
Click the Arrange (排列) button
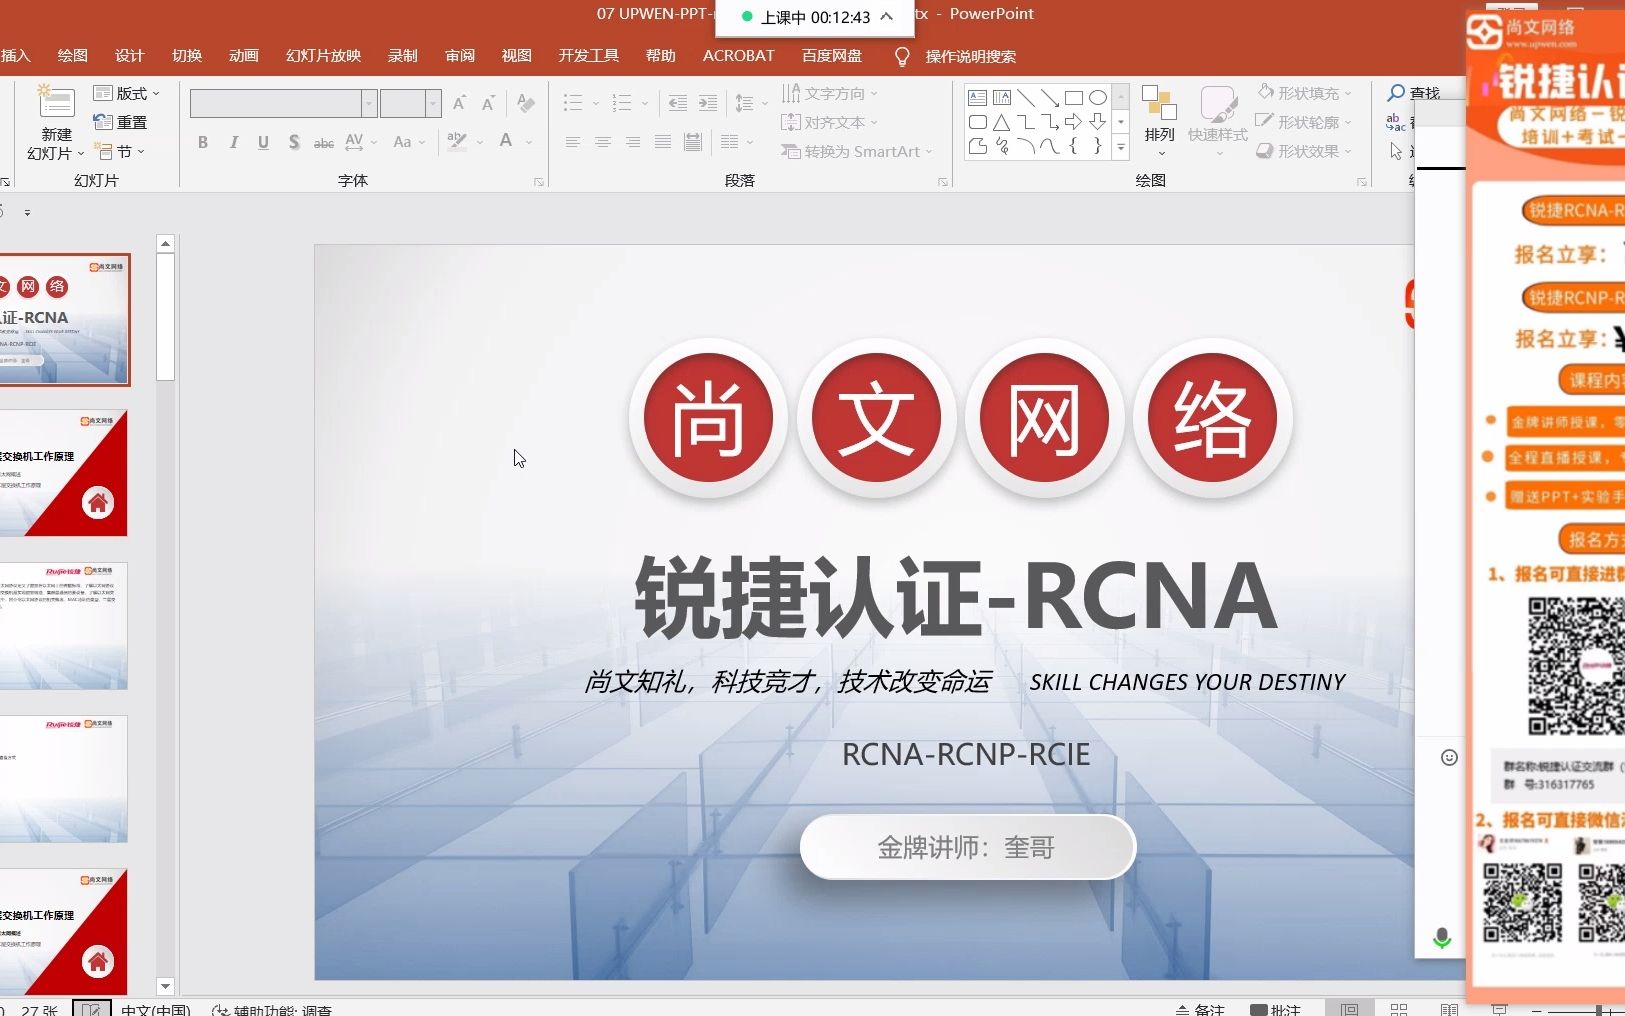click(1160, 121)
